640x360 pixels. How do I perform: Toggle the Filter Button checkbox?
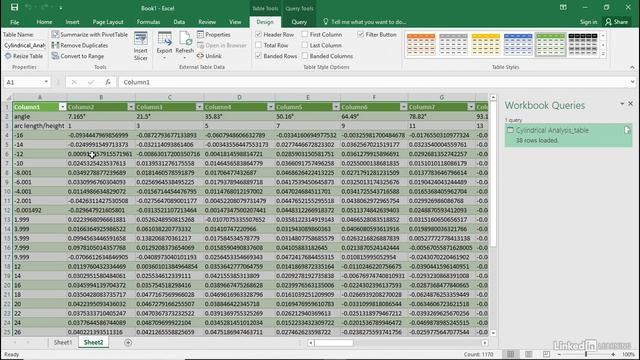(360, 35)
